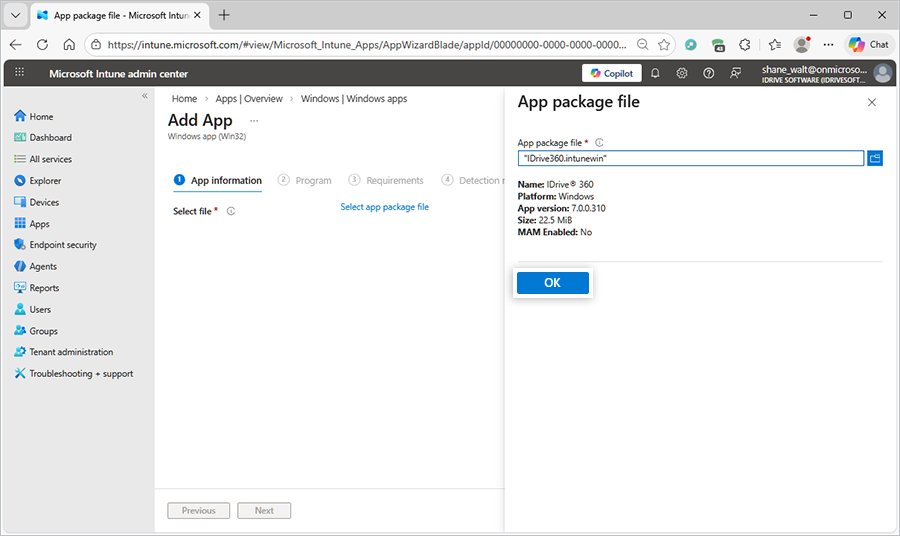Collapse the left navigation menu
This screenshot has height=536, width=900.
coord(144,96)
